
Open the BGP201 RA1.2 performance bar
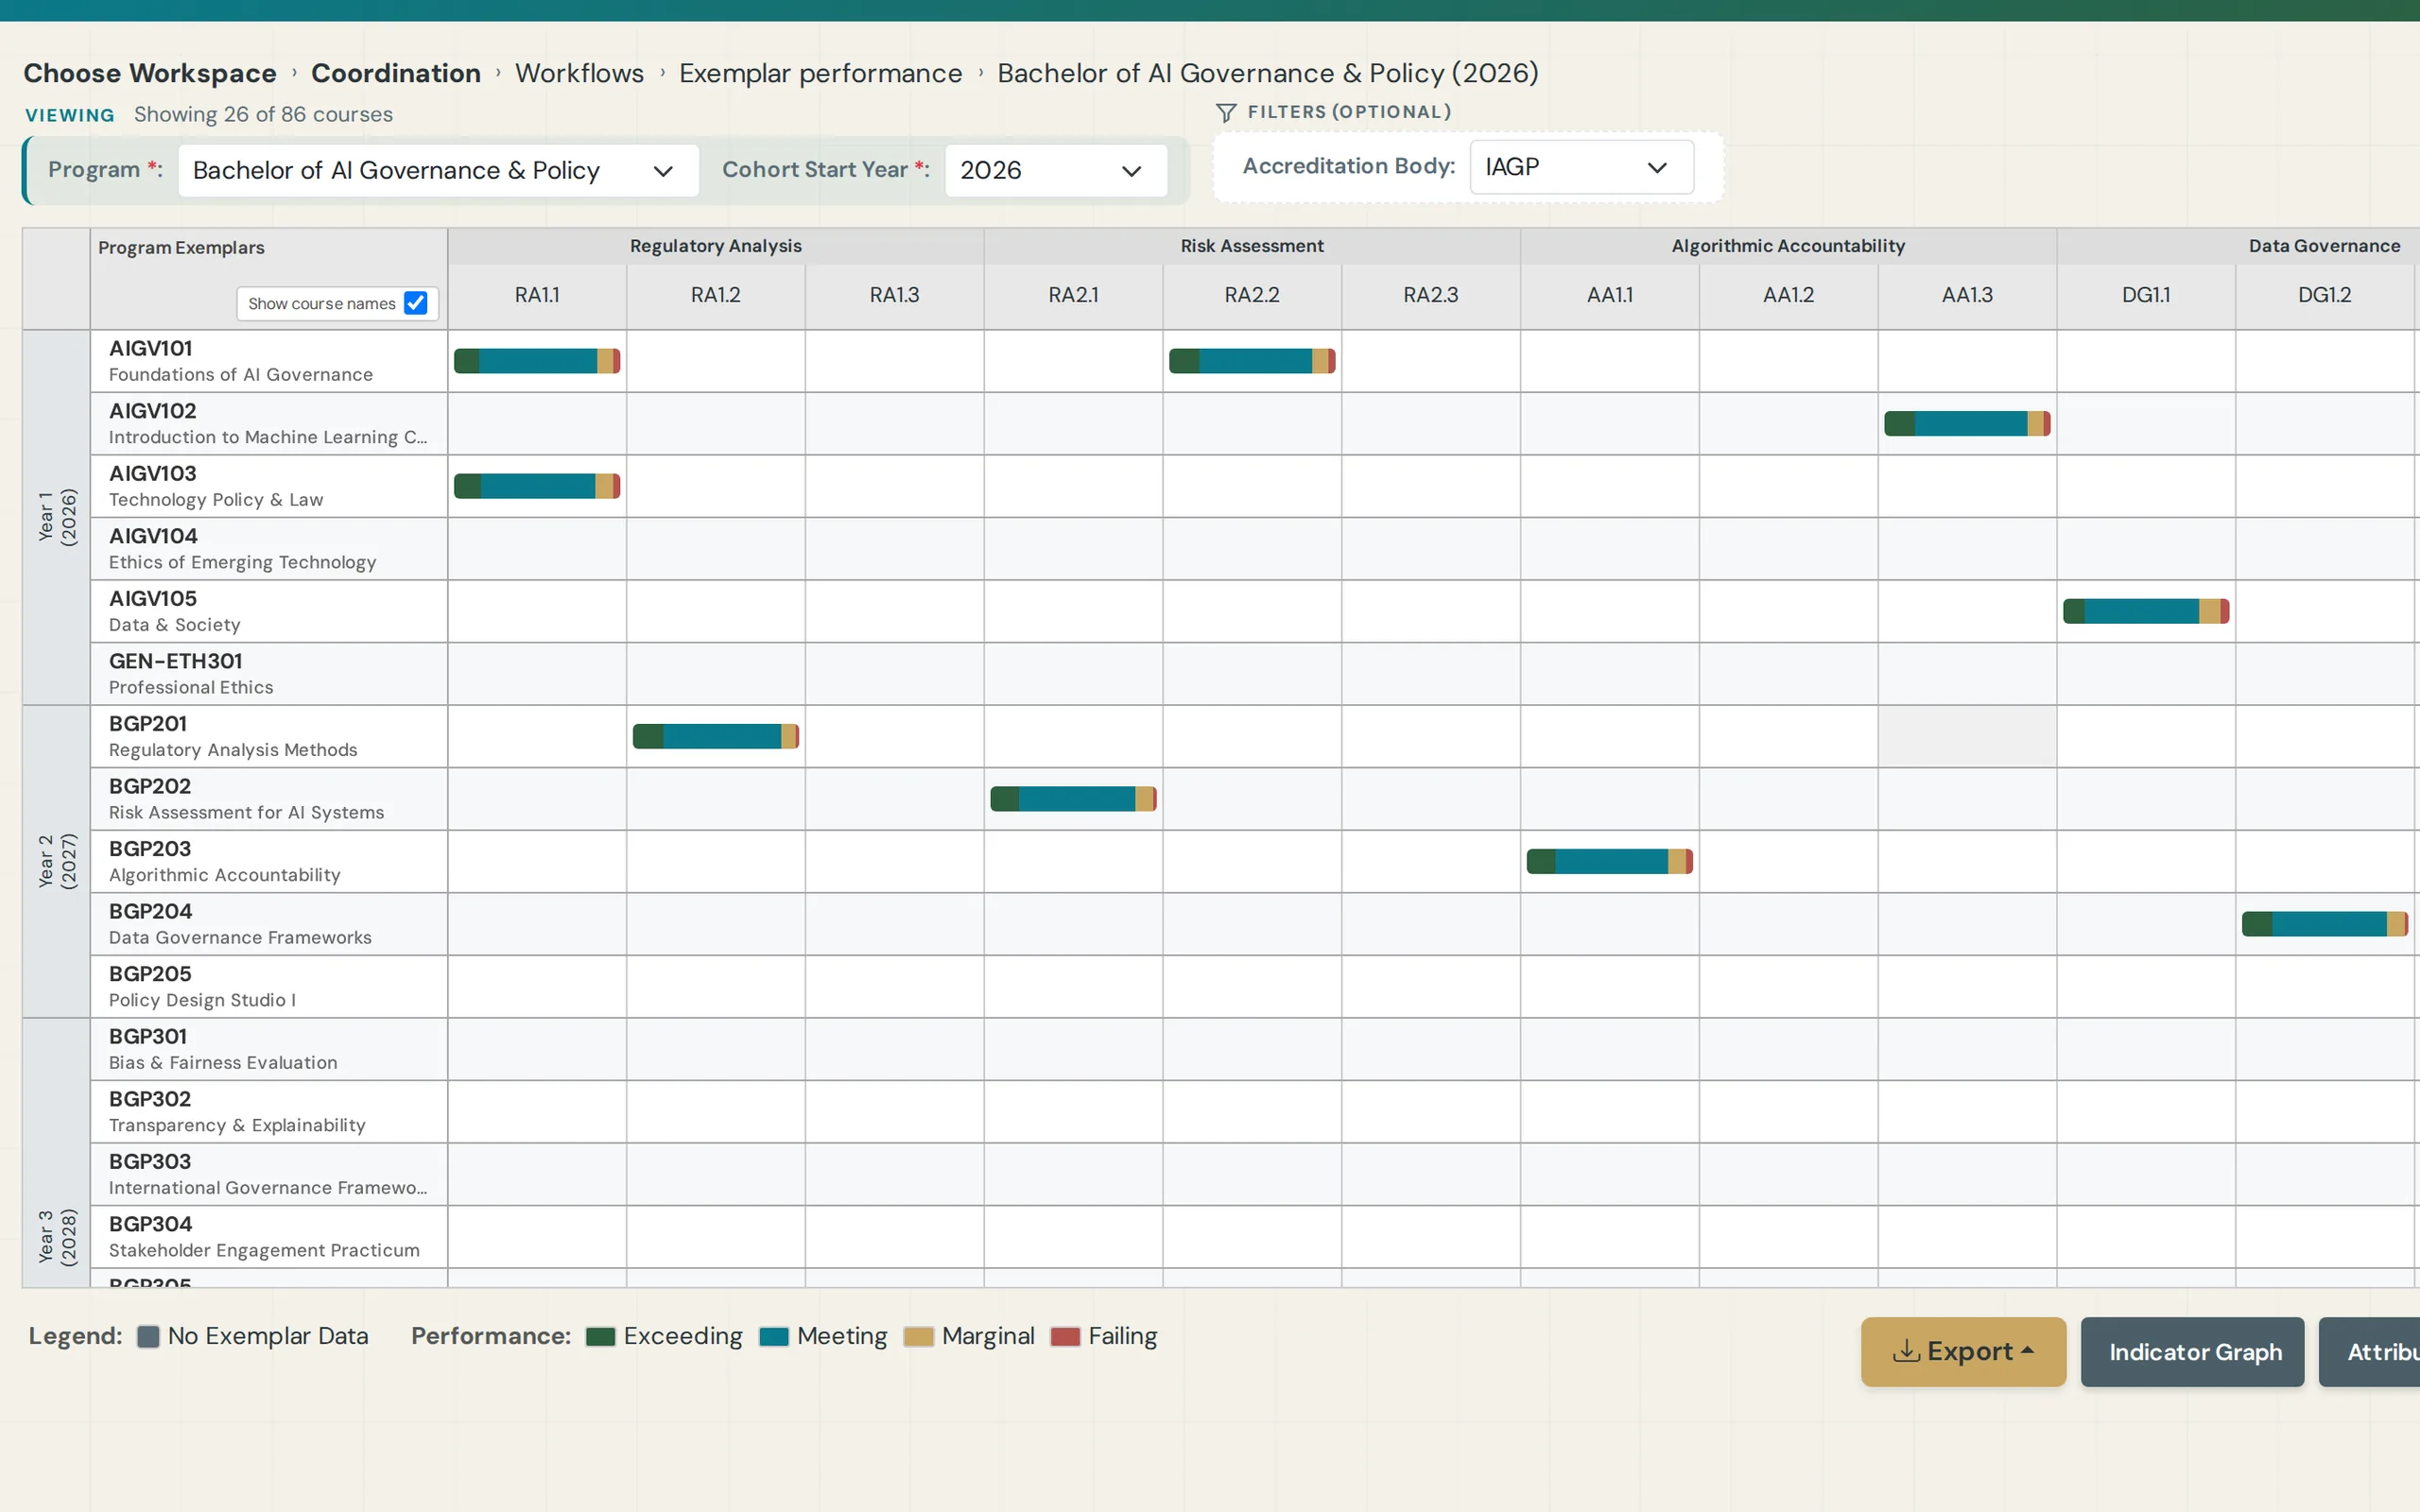click(x=716, y=737)
